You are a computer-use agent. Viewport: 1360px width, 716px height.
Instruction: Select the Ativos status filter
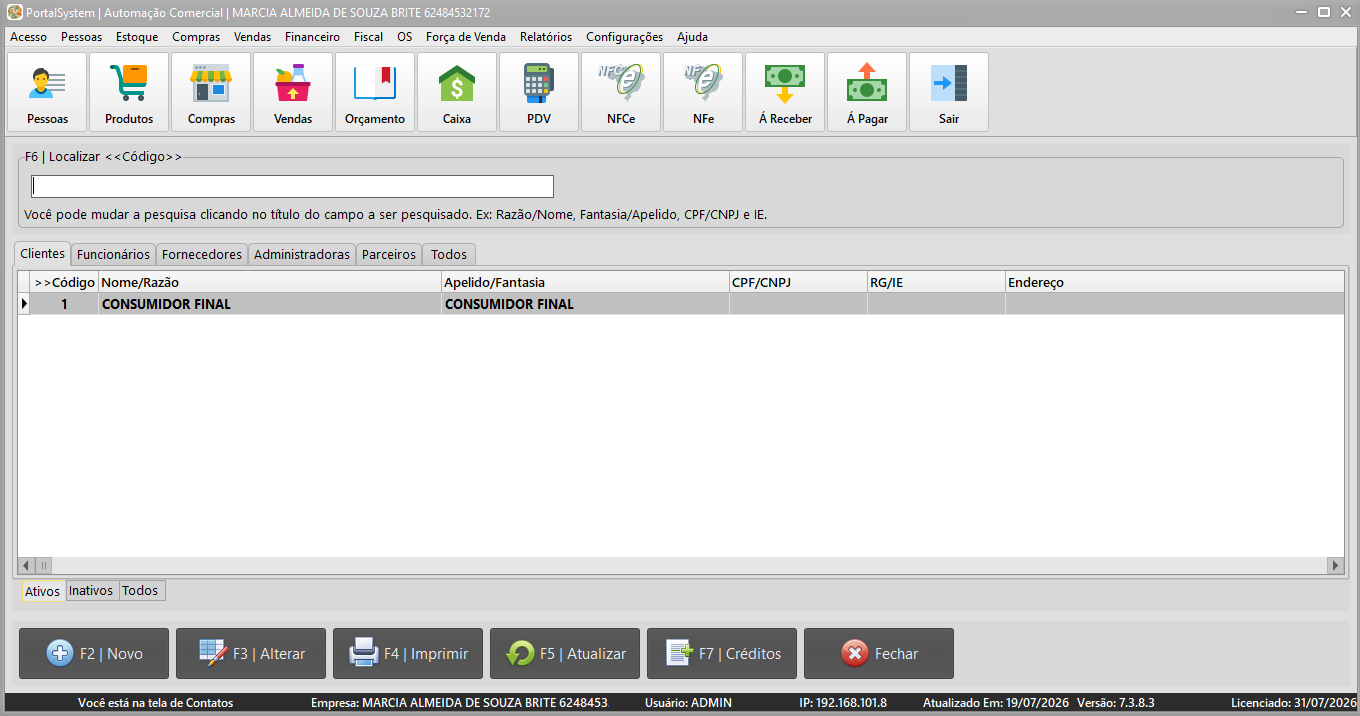pos(43,591)
